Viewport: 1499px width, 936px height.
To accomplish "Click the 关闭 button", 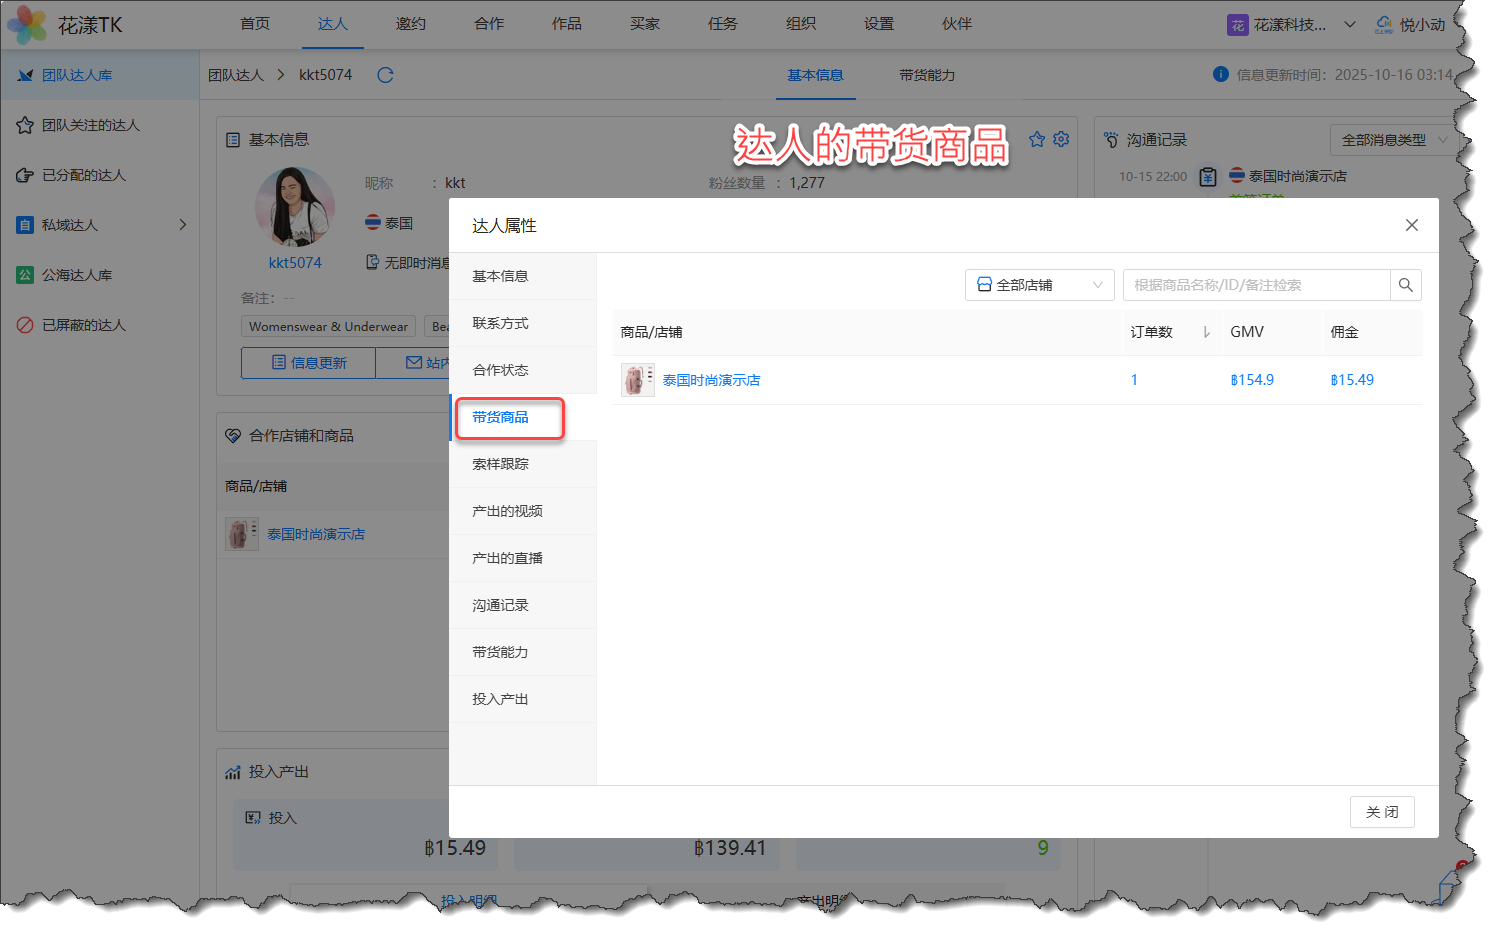I will (1381, 812).
